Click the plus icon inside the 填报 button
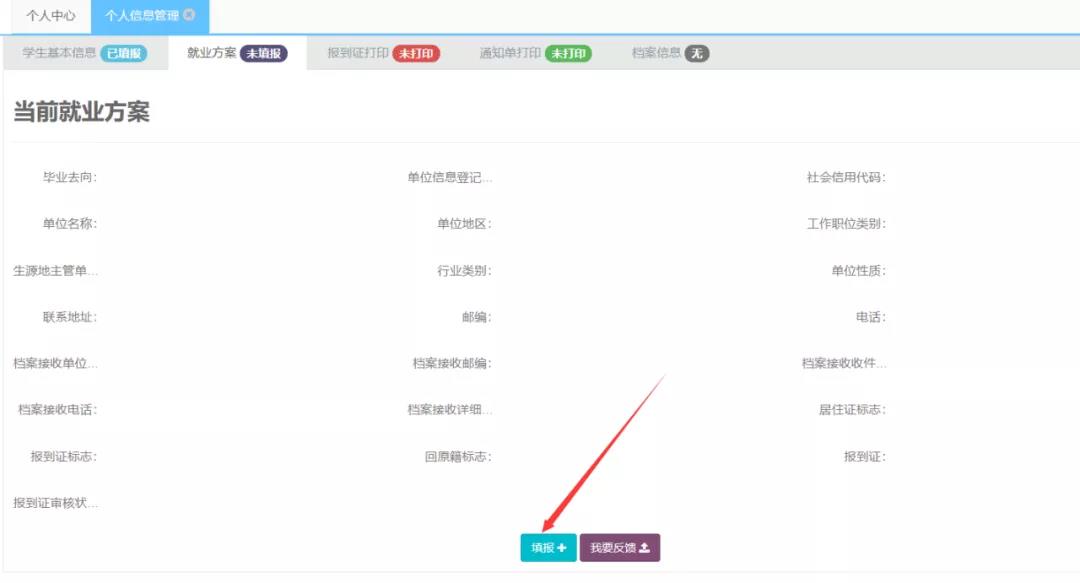 point(562,548)
